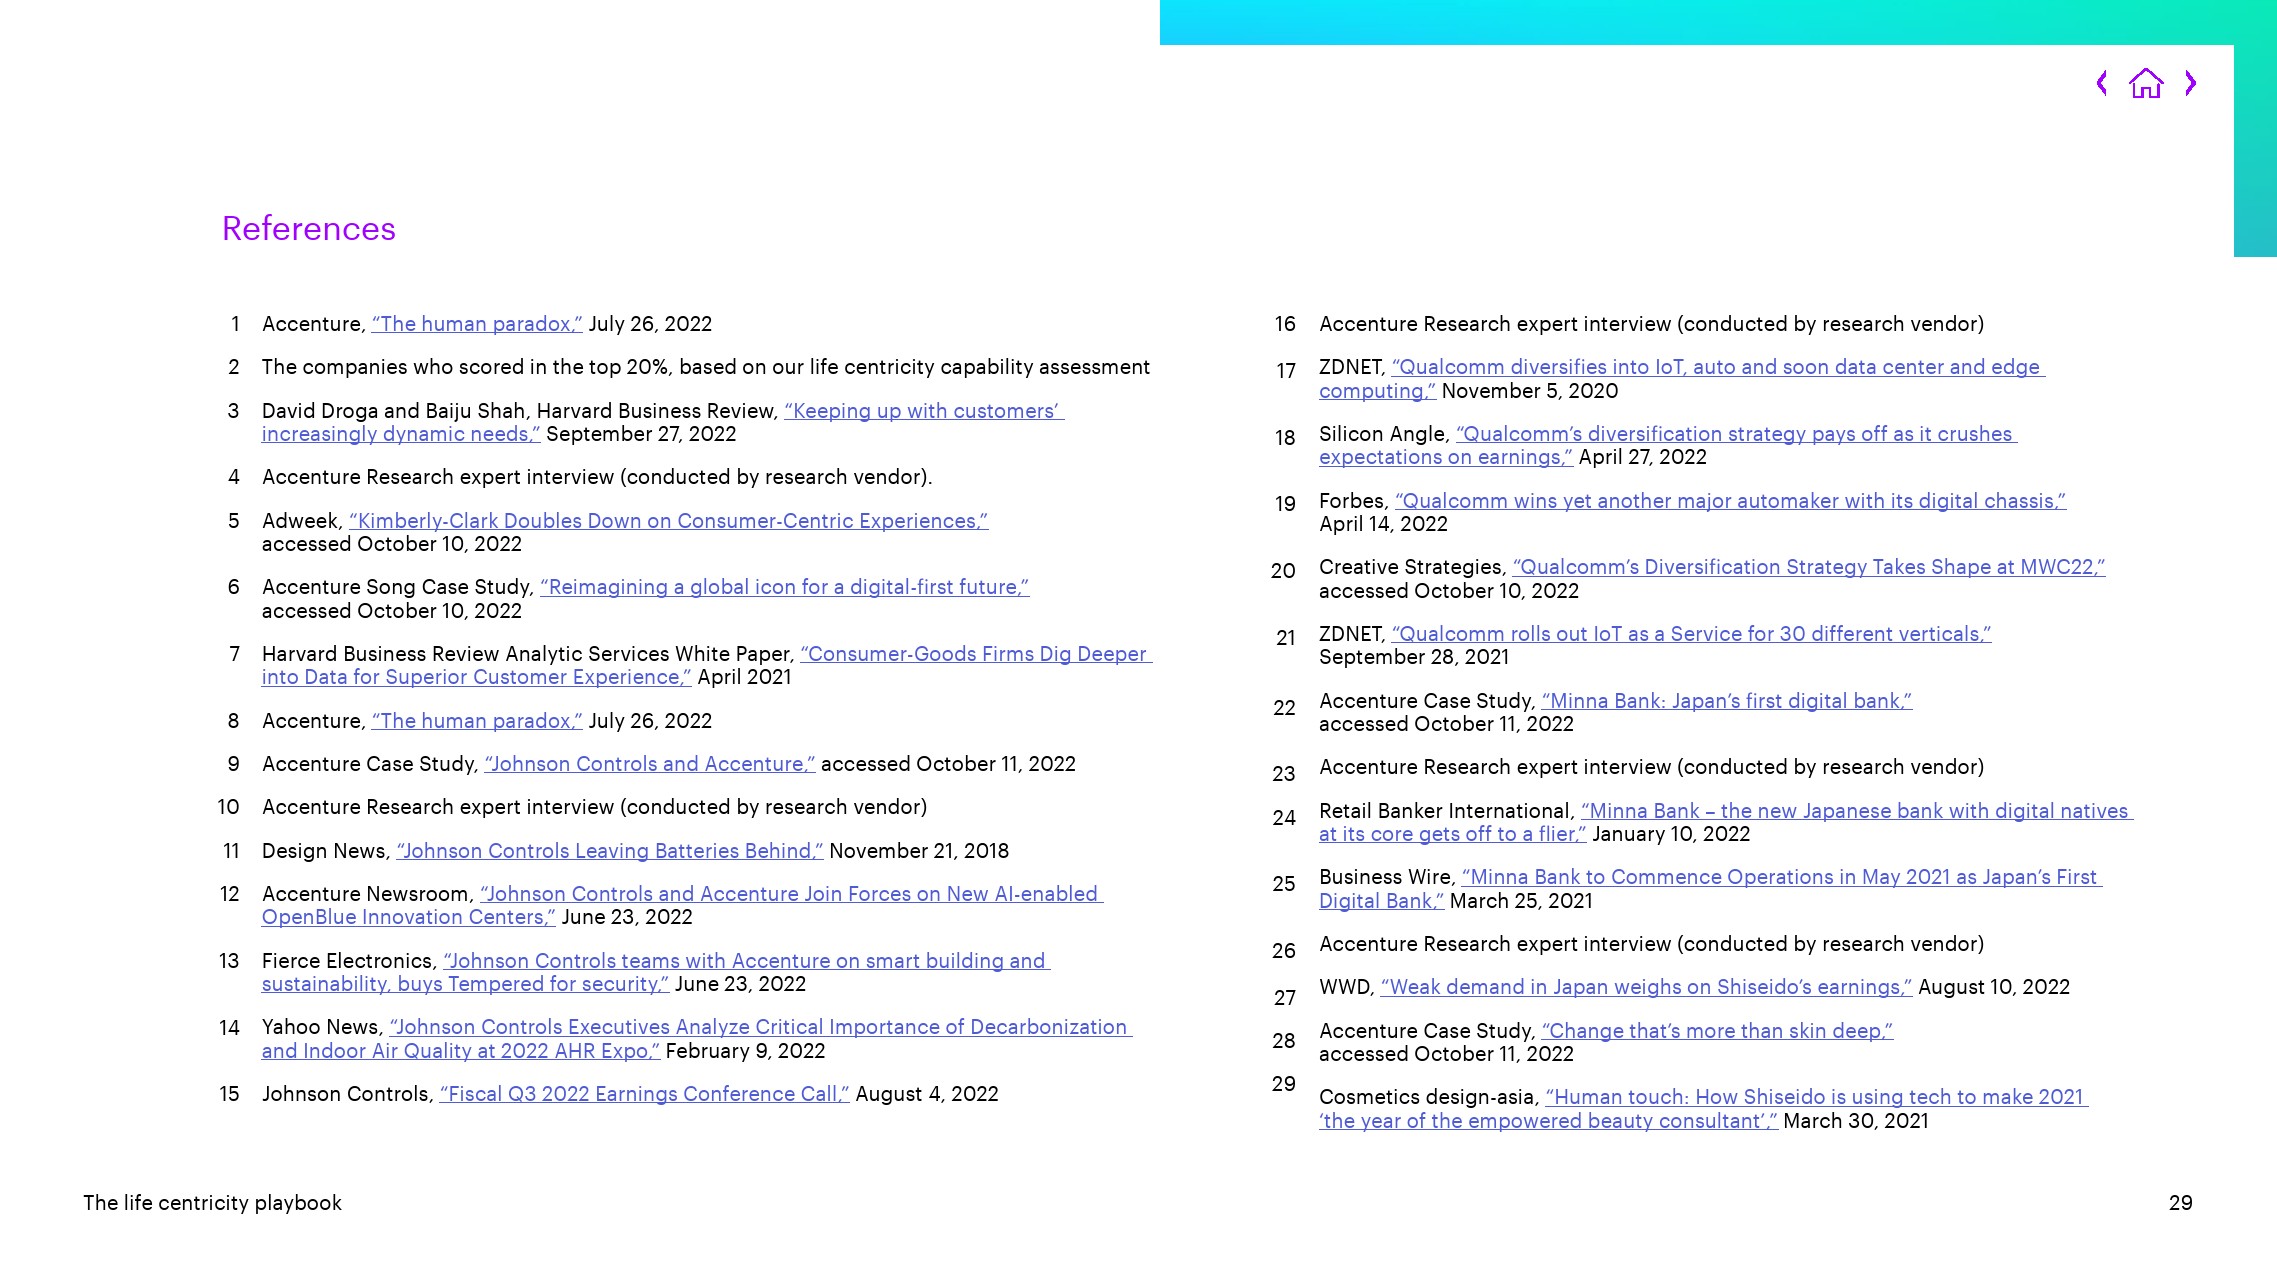
Task: Open "Johnson Controls and Accenture" case study link
Action: (649, 764)
